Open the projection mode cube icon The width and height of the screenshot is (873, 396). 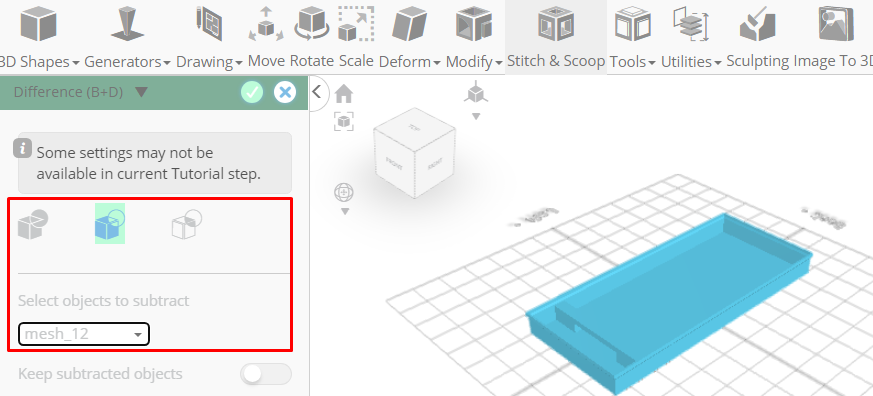475,92
